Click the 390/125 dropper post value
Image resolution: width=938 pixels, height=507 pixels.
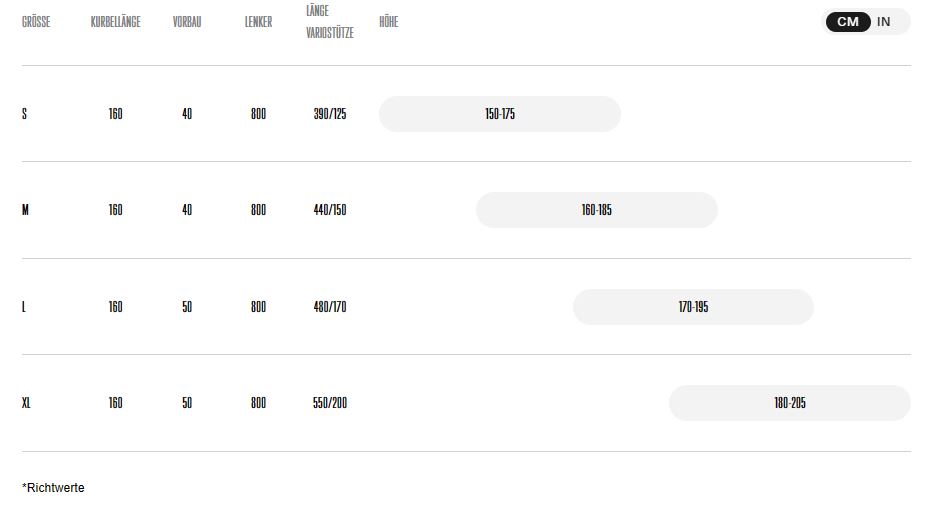(330, 114)
